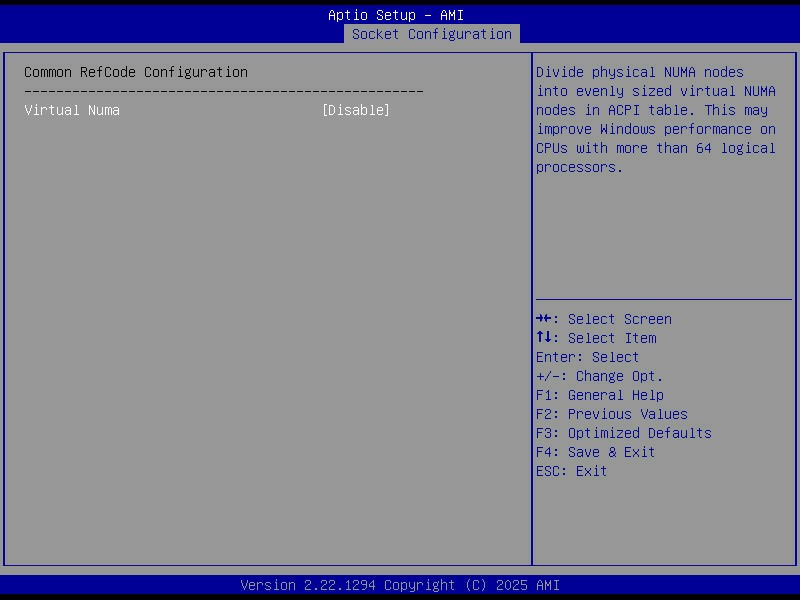Load F3: Optimized Defaults
This screenshot has width=800, height=600.
[x=623, y=433]
